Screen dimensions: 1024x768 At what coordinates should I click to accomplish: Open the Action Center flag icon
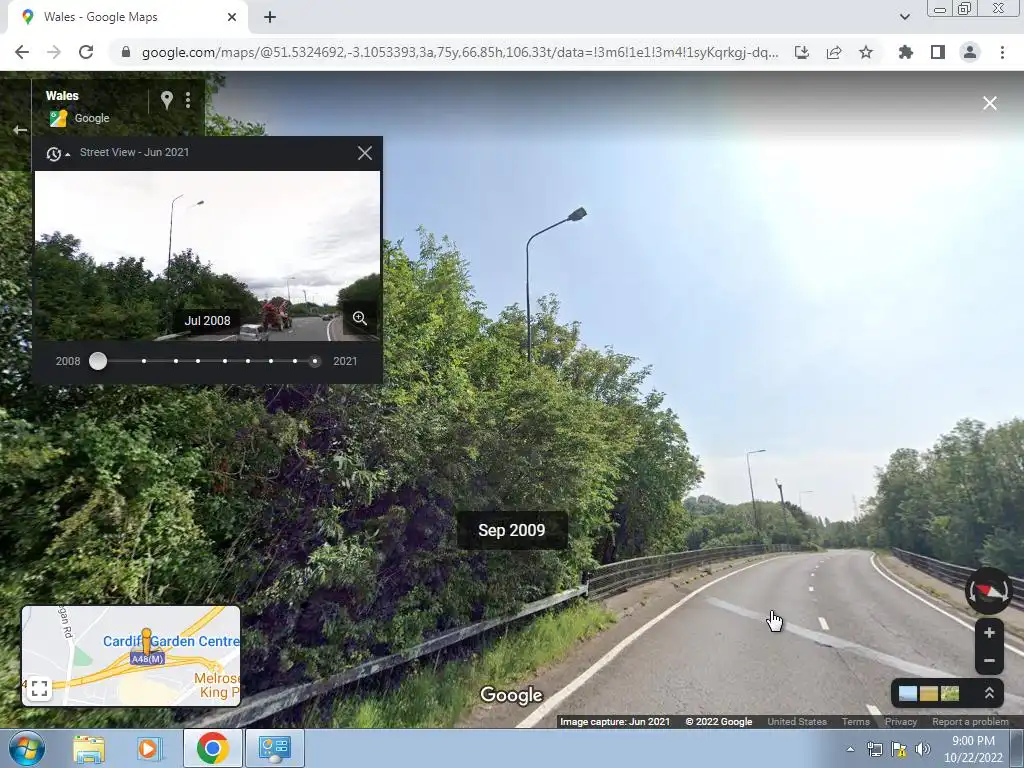pyautogui.click(x=899, y=749)
